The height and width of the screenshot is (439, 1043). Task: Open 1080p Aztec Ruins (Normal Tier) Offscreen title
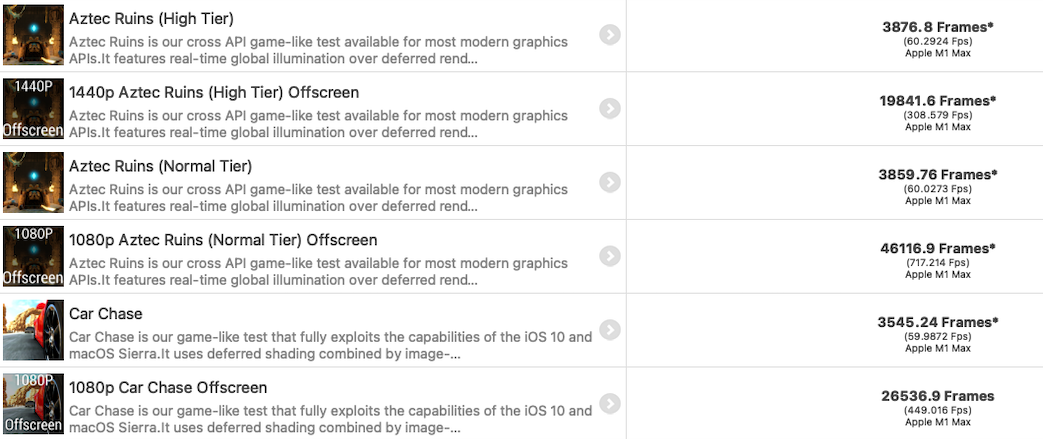(223, 240)
